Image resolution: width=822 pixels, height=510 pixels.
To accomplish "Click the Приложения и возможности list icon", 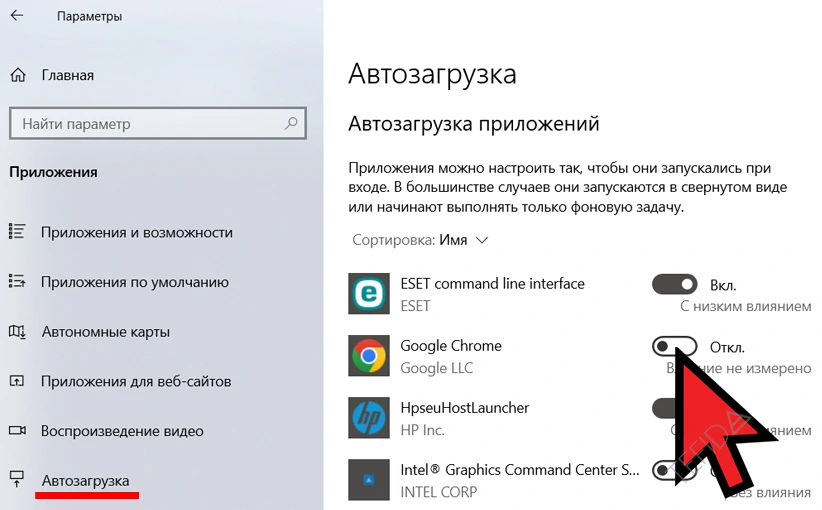I will coord(17,232).
